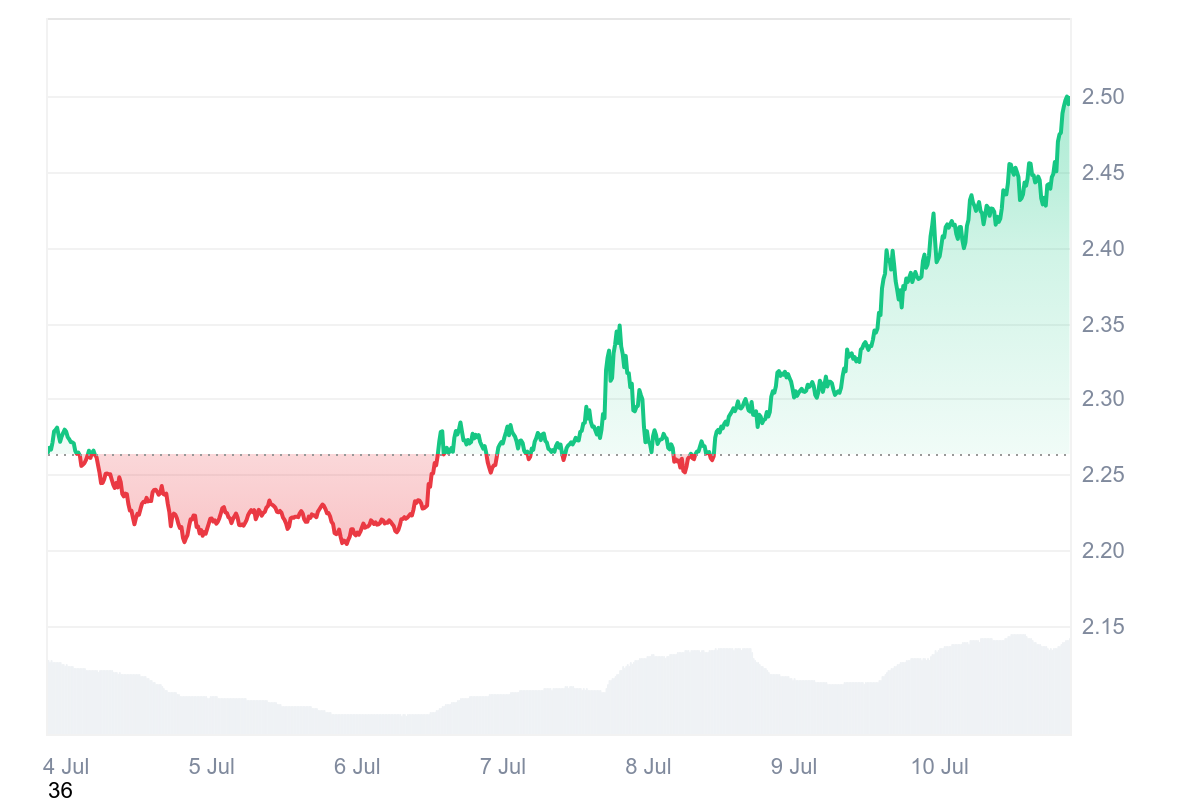
Task: Select the 6 Jul date label
Action: (357, 767)
